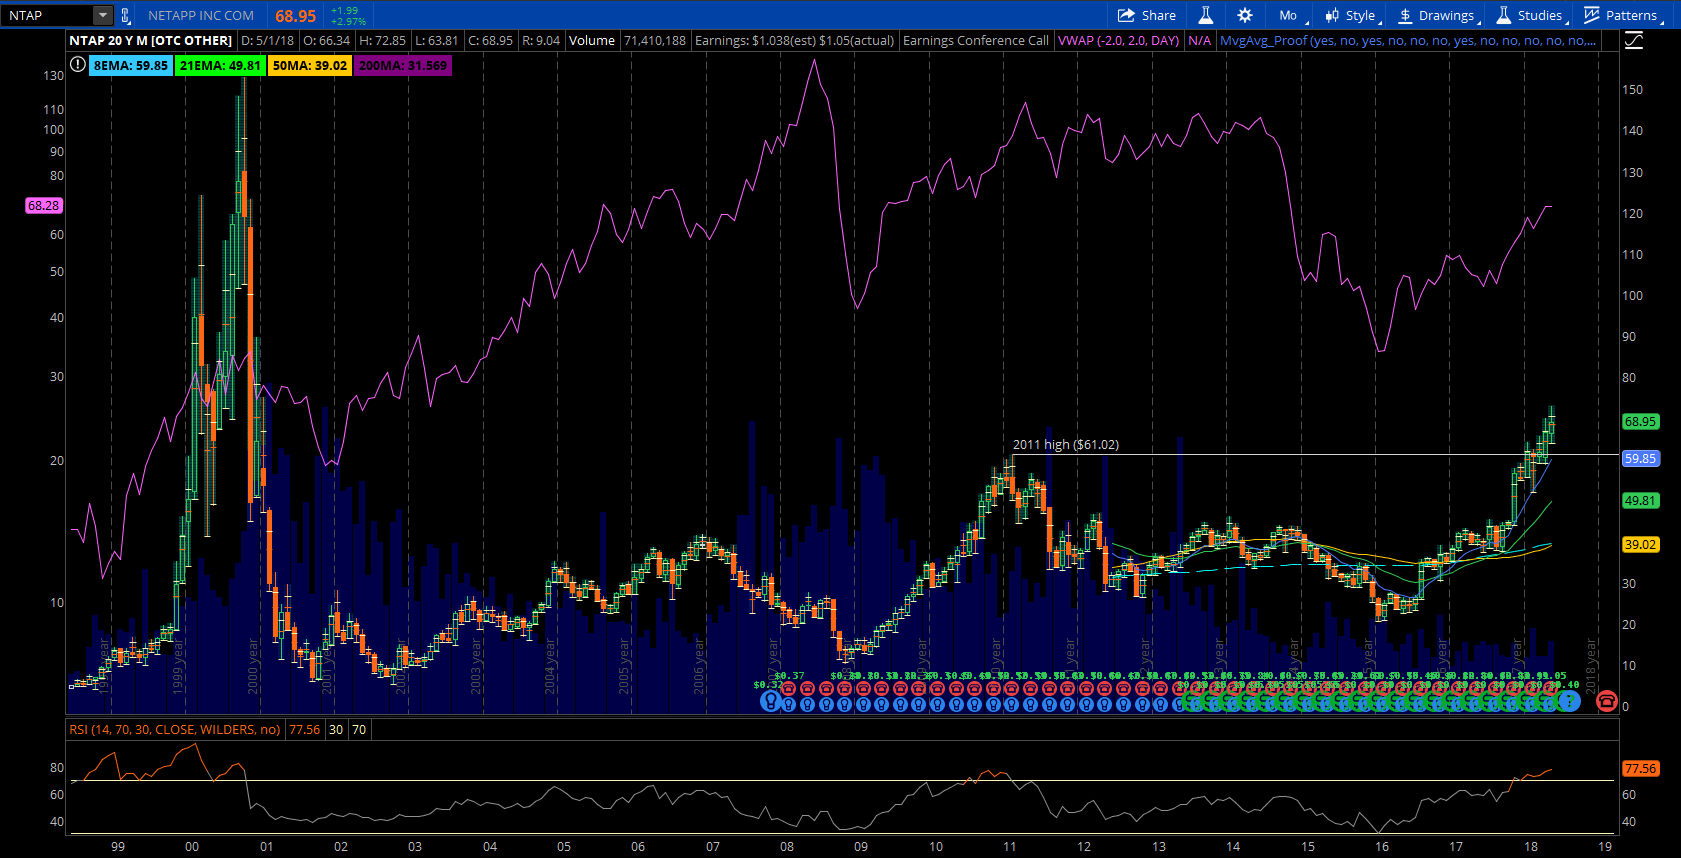Viewport: 1681px width, 858px height.
Task: Open the symbol history dropdown arrow
Action: pyautogui.click(x=103, y=15)
